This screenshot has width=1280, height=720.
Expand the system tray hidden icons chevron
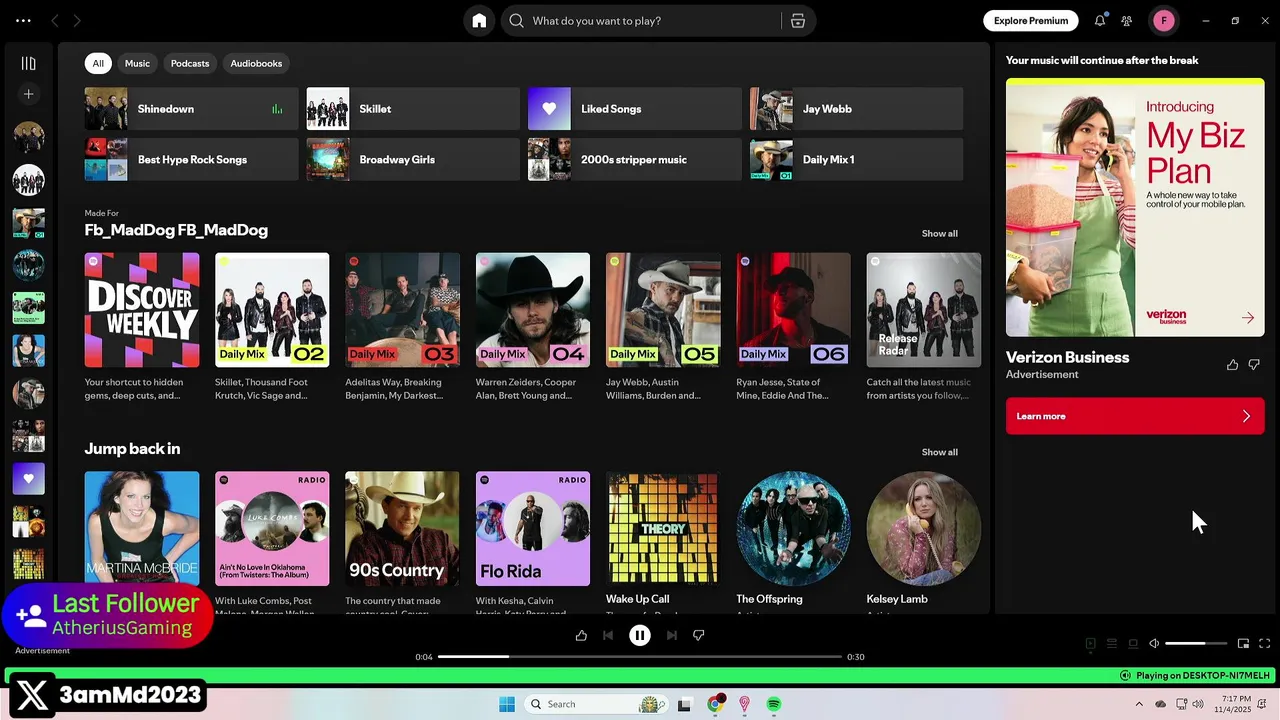pos(1139,704)
